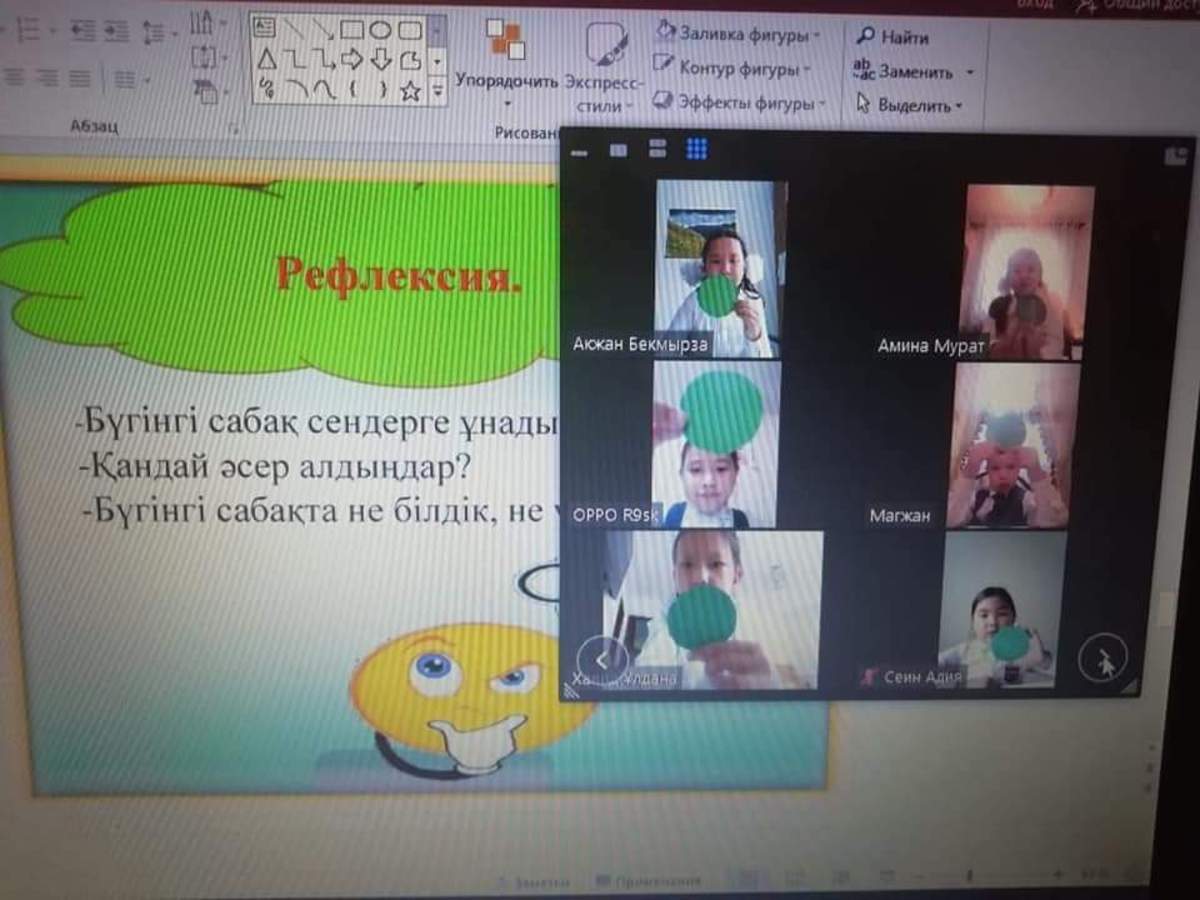Viewport: 1200px width, 900px height.
Task: Select the right arrow block shape
Action: (351, 60)
